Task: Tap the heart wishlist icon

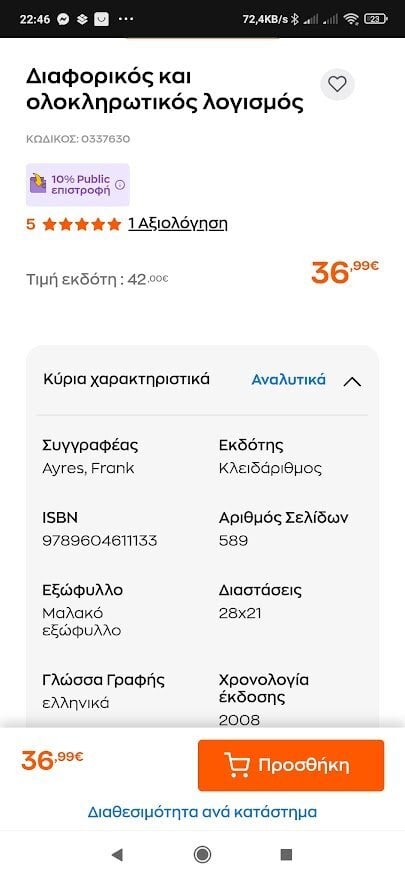Action: [337, 85]
